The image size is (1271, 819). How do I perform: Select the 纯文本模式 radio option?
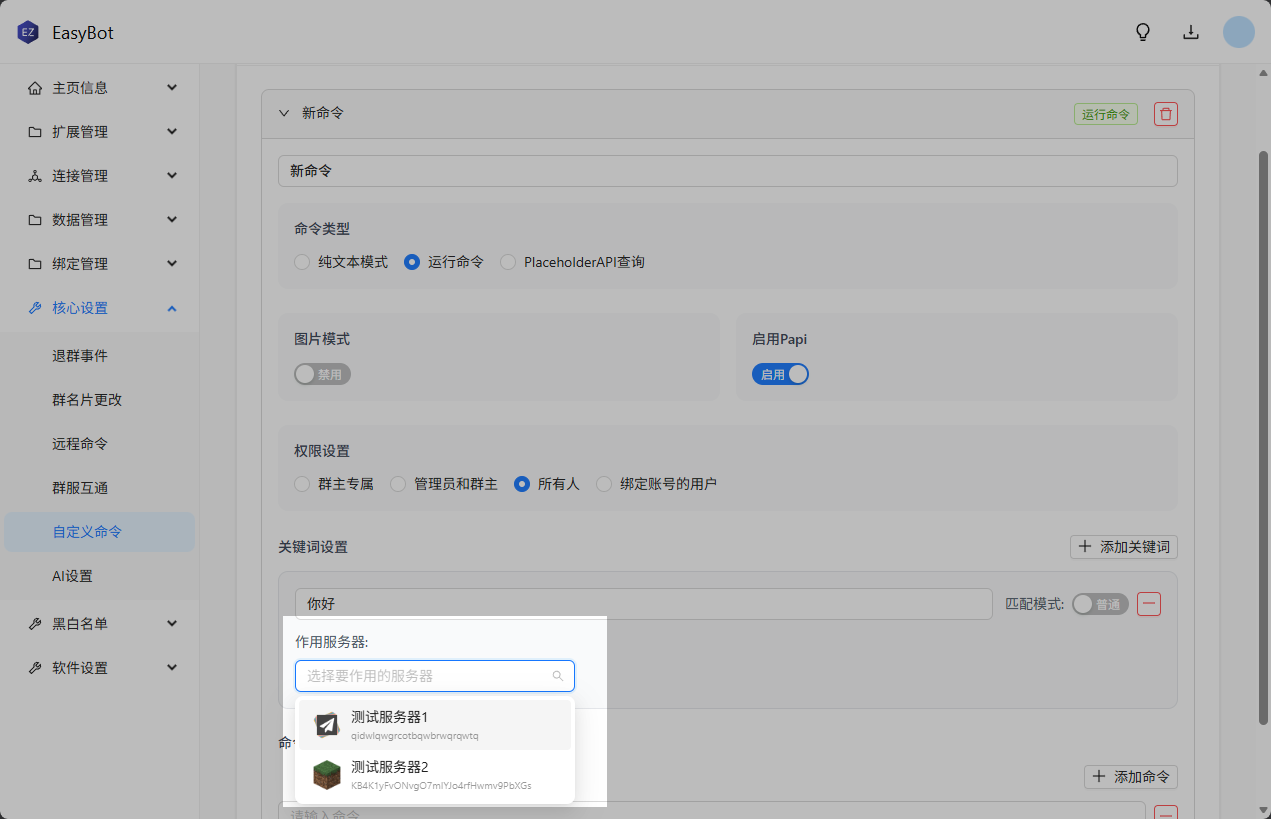coord(302,262)
